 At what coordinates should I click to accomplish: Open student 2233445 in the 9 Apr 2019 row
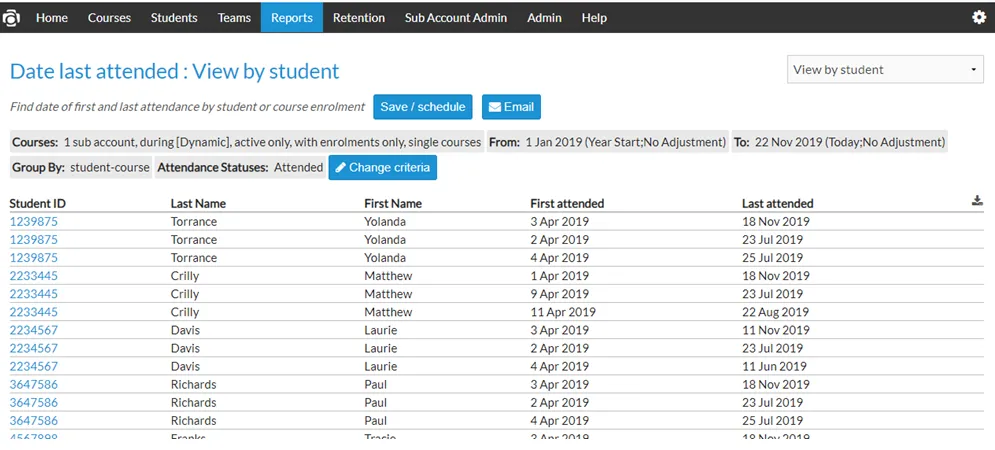tap(34, 294)
